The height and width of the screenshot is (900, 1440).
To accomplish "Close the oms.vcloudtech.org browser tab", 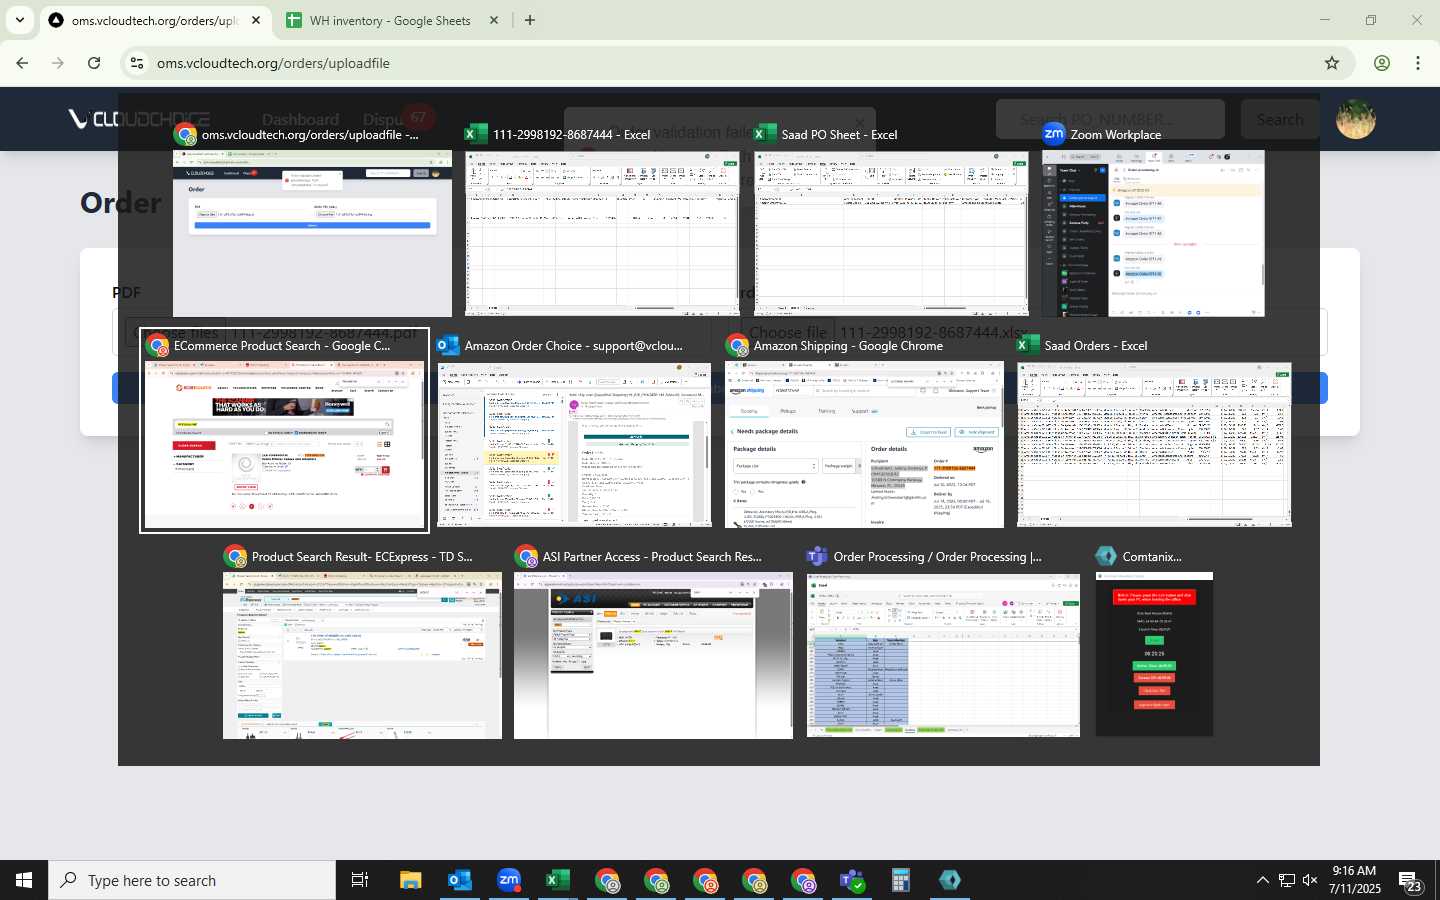I will pos(256,20).
